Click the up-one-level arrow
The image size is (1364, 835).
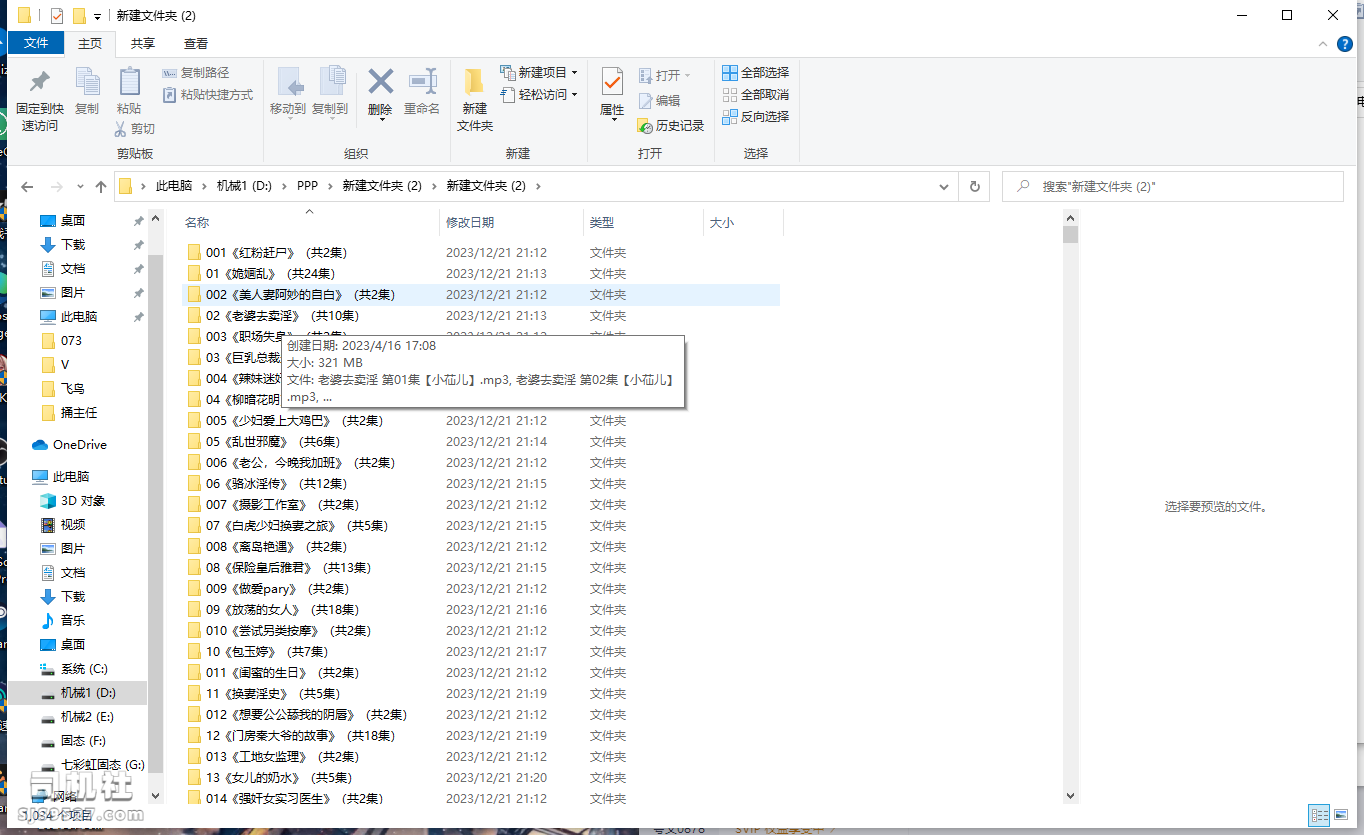coord(101,187)
